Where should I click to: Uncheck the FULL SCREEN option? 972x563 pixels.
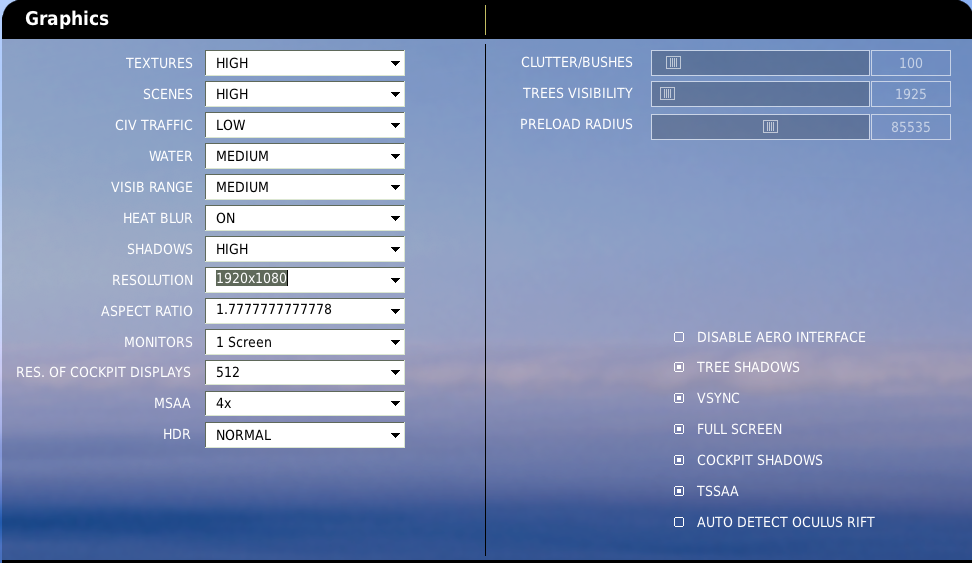point(679,429)
